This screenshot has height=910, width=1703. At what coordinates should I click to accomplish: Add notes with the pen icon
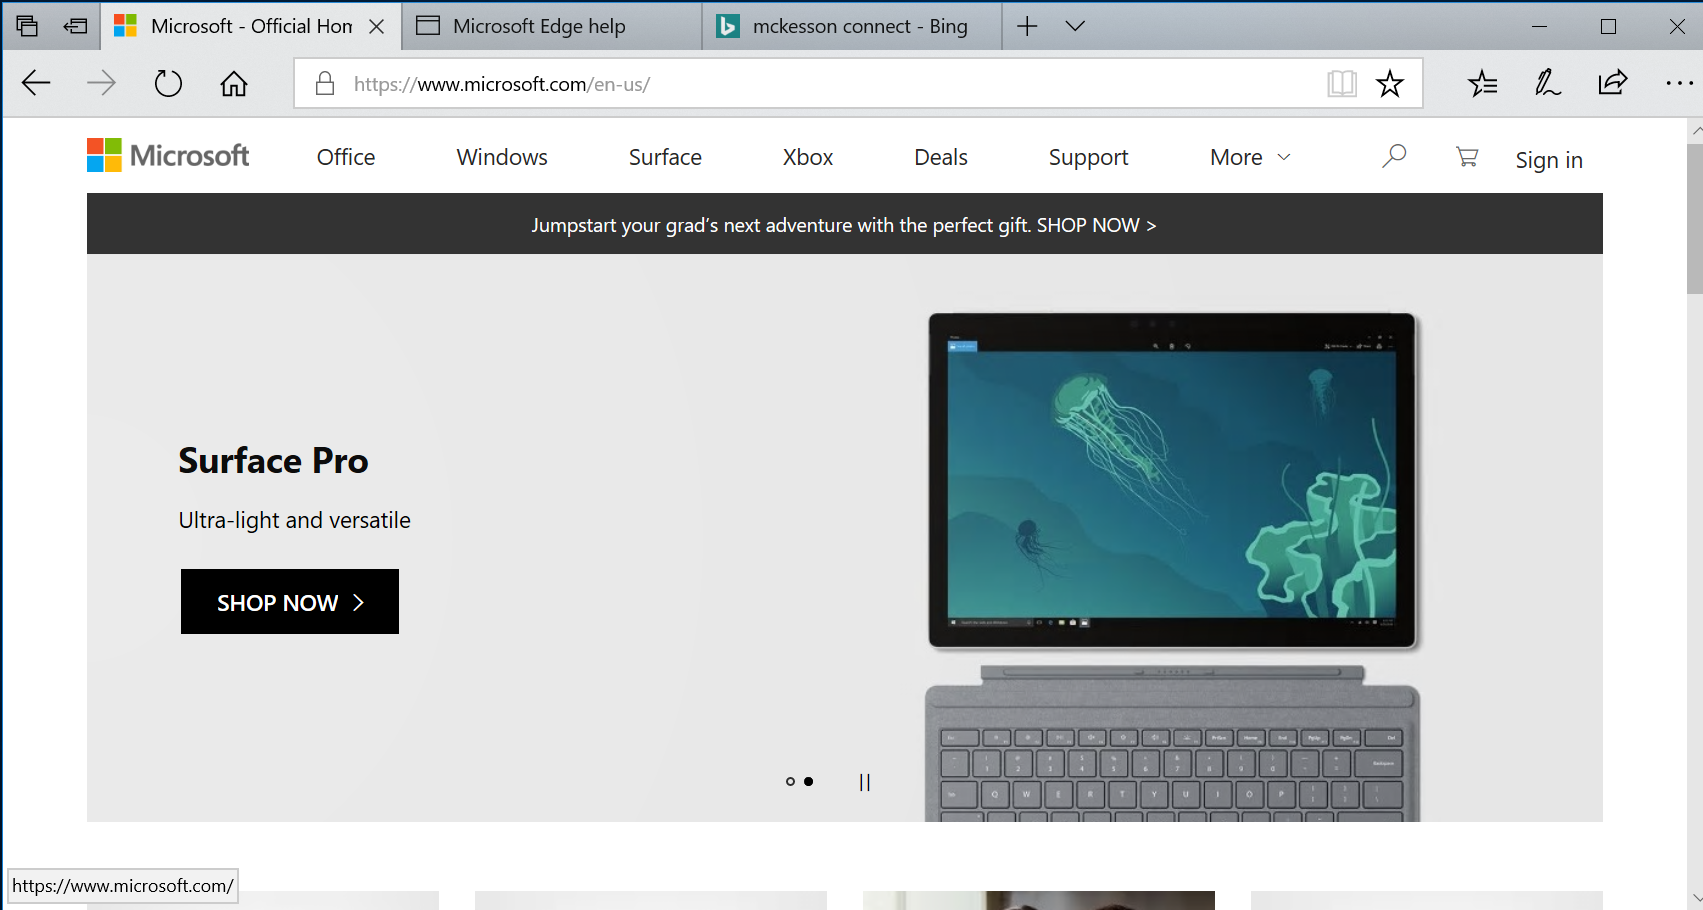[x=1548, y=83]
